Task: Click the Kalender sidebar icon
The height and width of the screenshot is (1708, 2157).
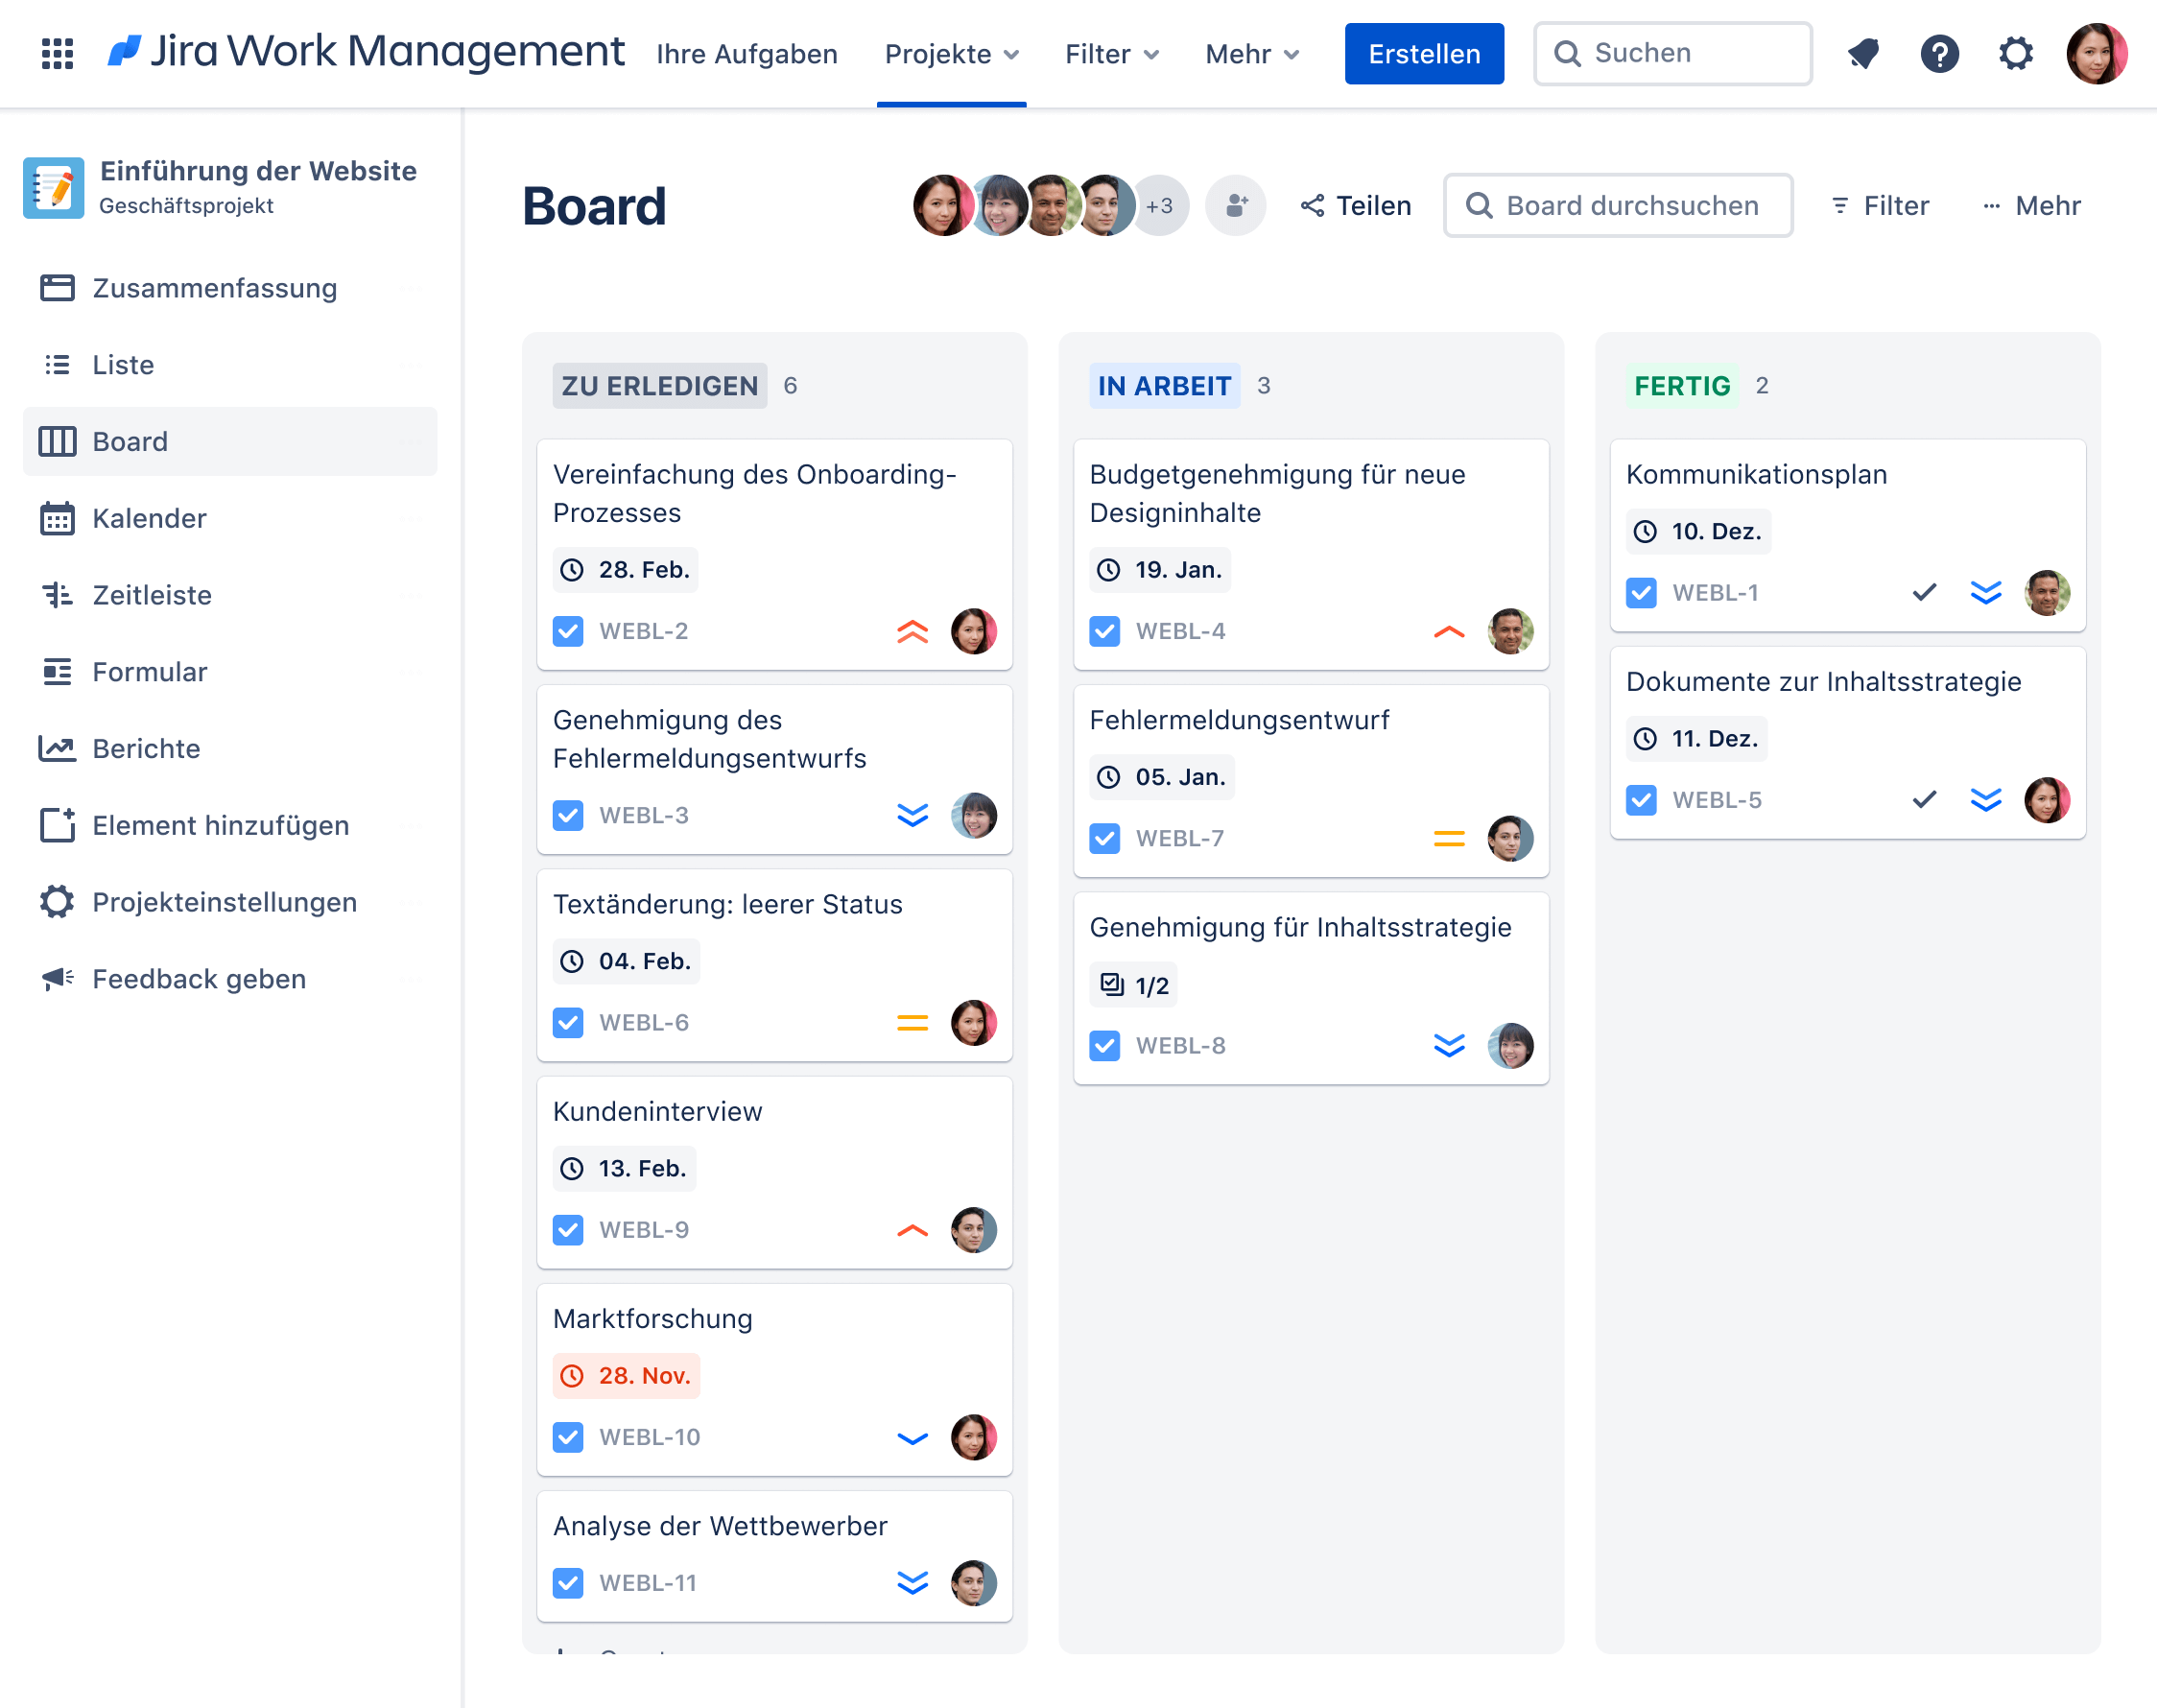Action: 57,519
